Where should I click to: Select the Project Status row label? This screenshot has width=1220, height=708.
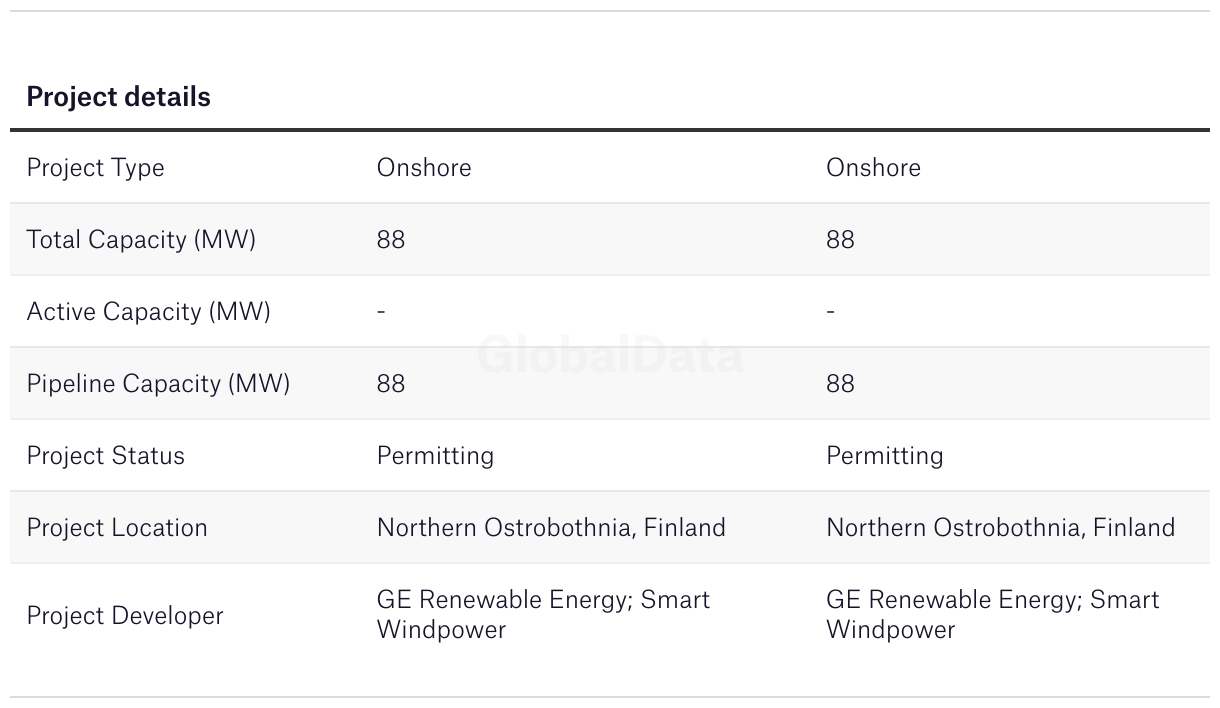tap(105, 456)
